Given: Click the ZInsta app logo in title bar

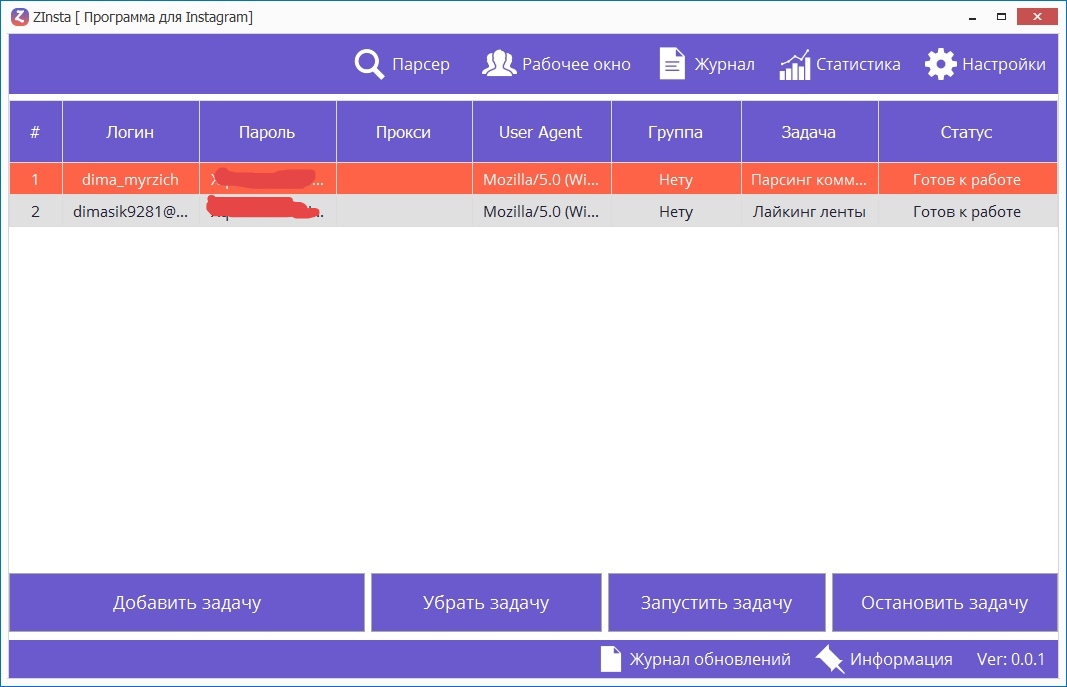Looking at the screenshot, I should (x=18, y=17).
